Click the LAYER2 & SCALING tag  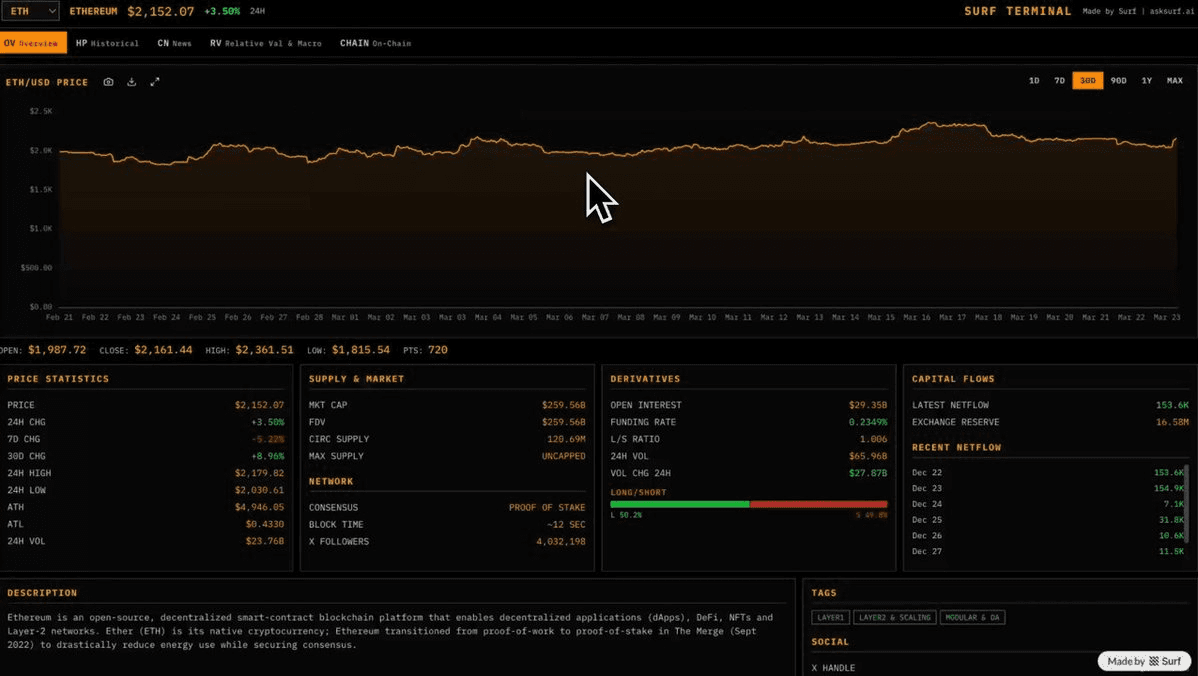click(x=895, y=617)
